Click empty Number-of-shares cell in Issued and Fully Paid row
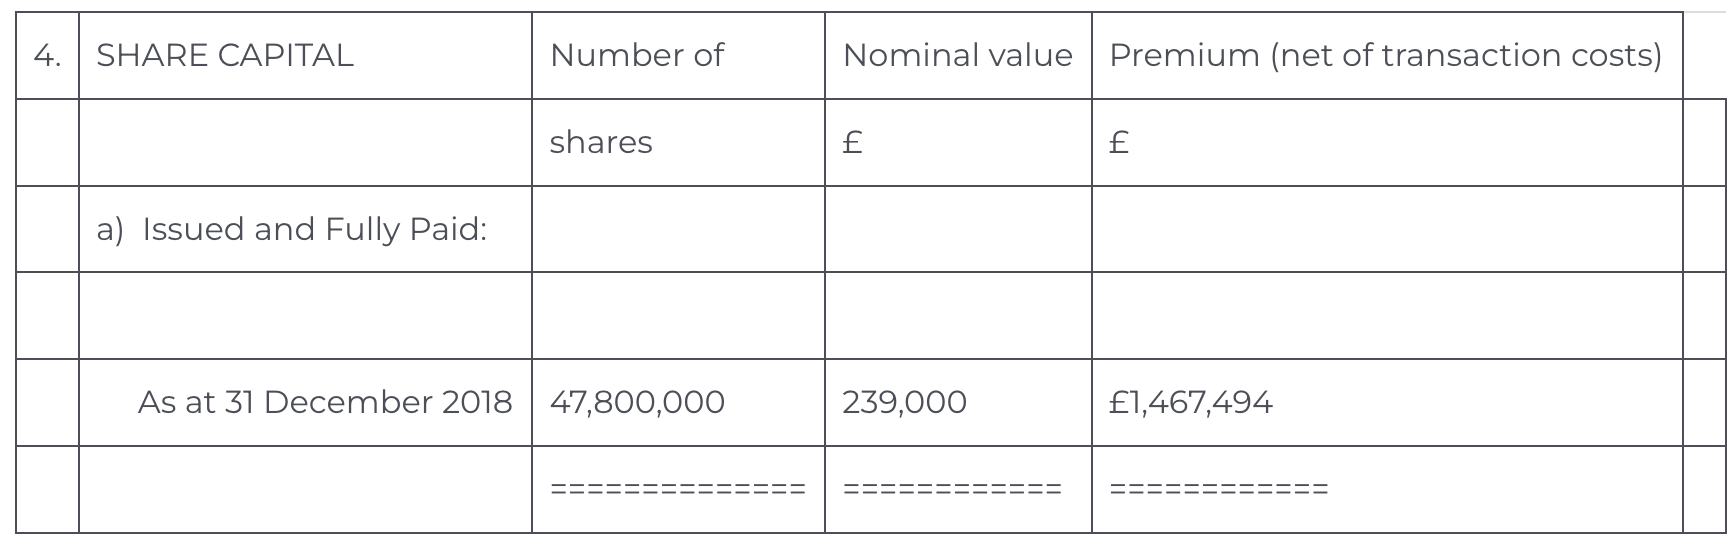 [678, 229]
